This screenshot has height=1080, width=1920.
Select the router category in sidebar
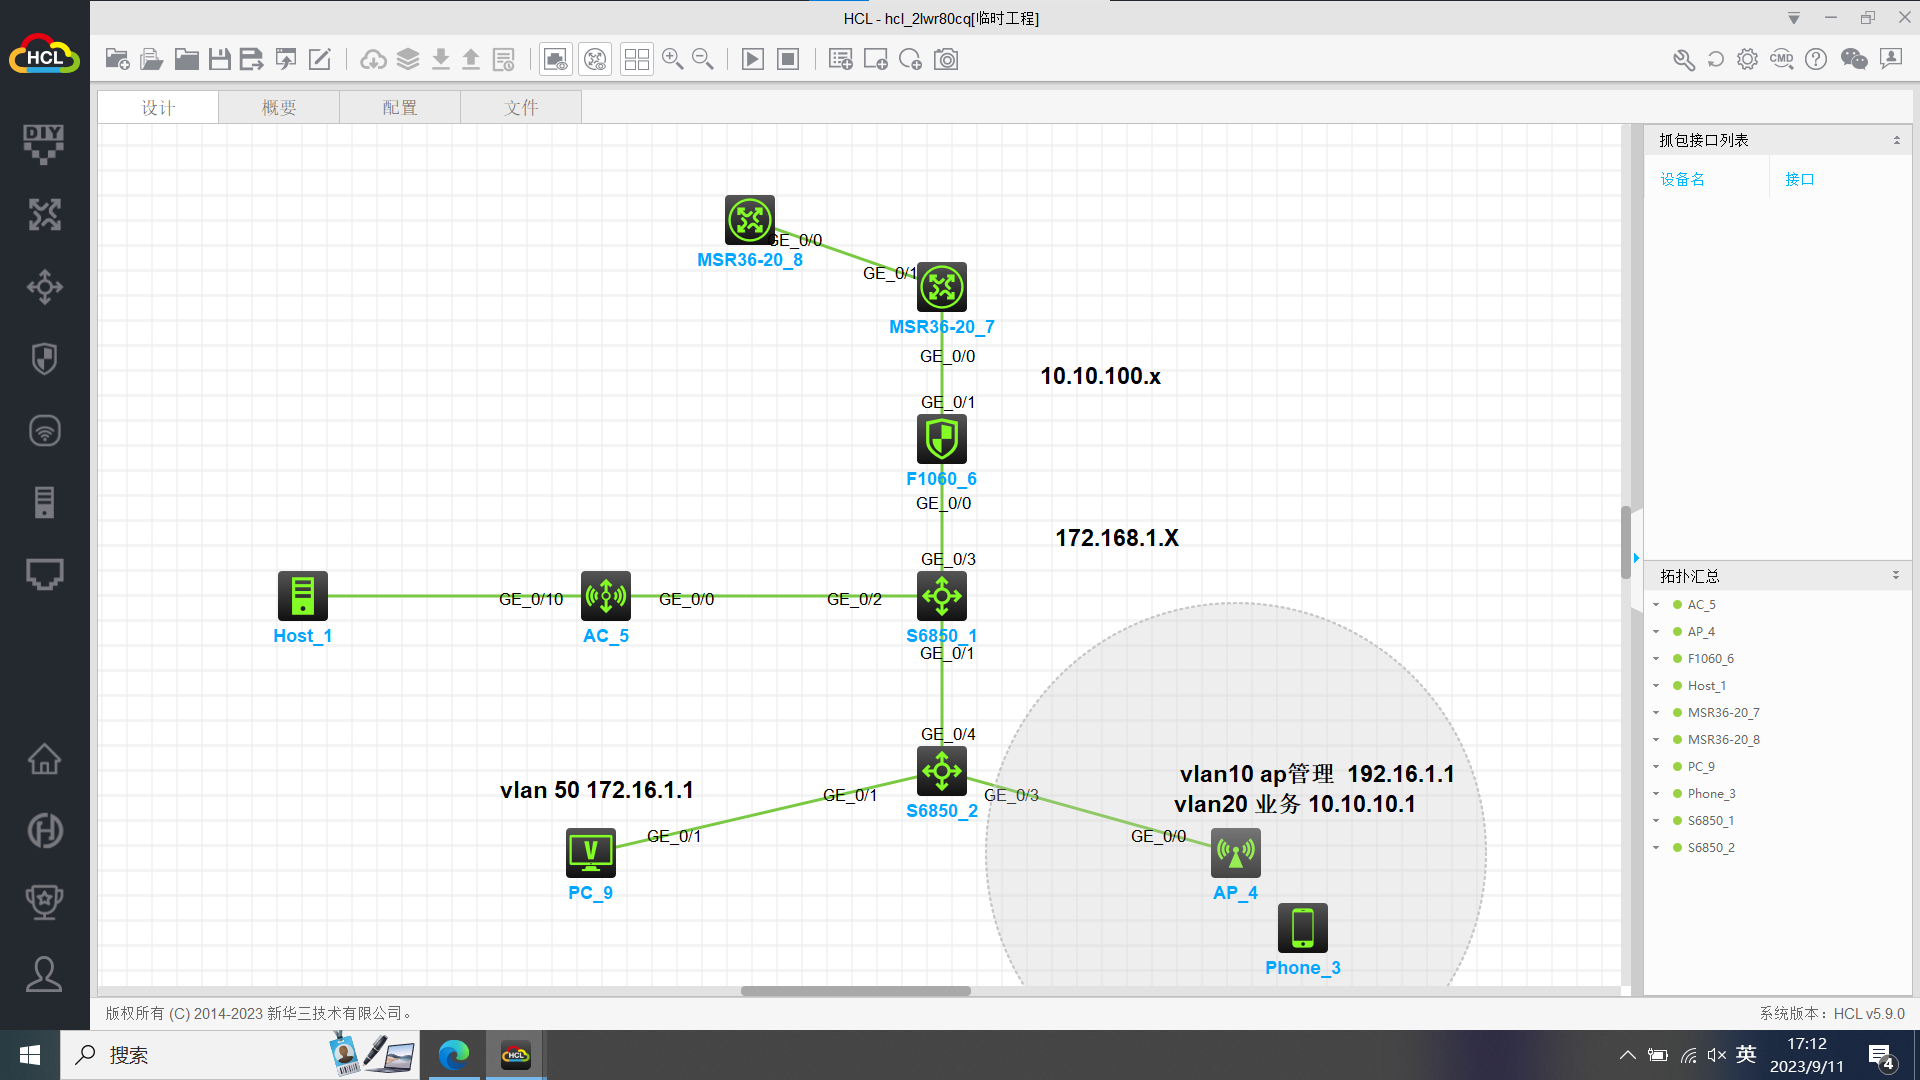point(44,215)
